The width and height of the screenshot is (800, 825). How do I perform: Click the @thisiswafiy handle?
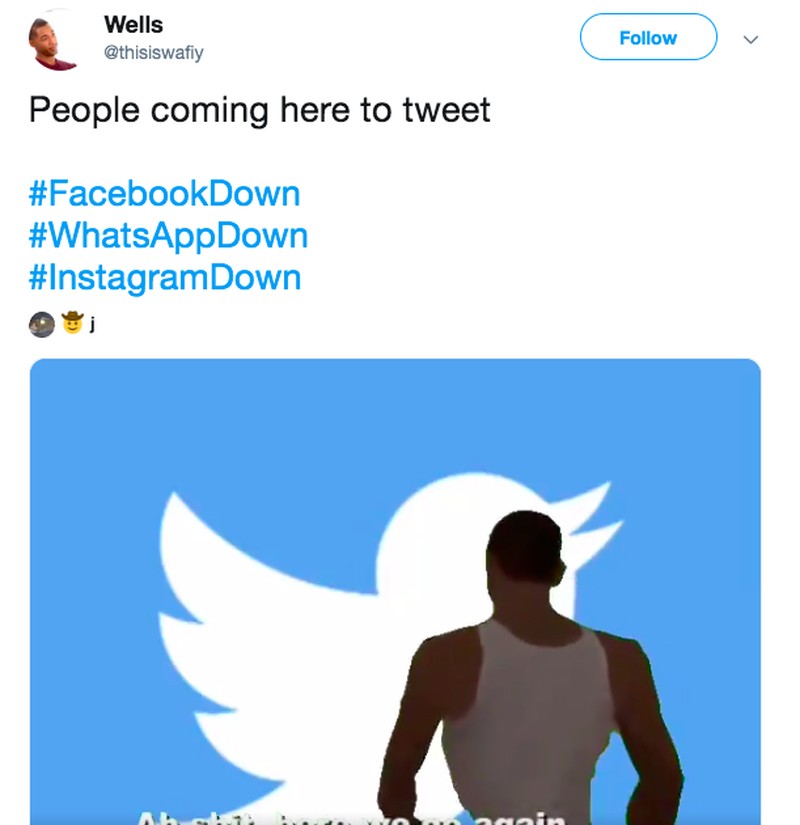pyautogui.click(x=153, y=53)
